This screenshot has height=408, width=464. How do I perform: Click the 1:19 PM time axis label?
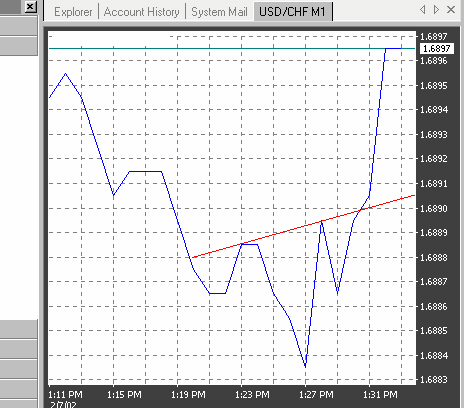coord(188,395)
